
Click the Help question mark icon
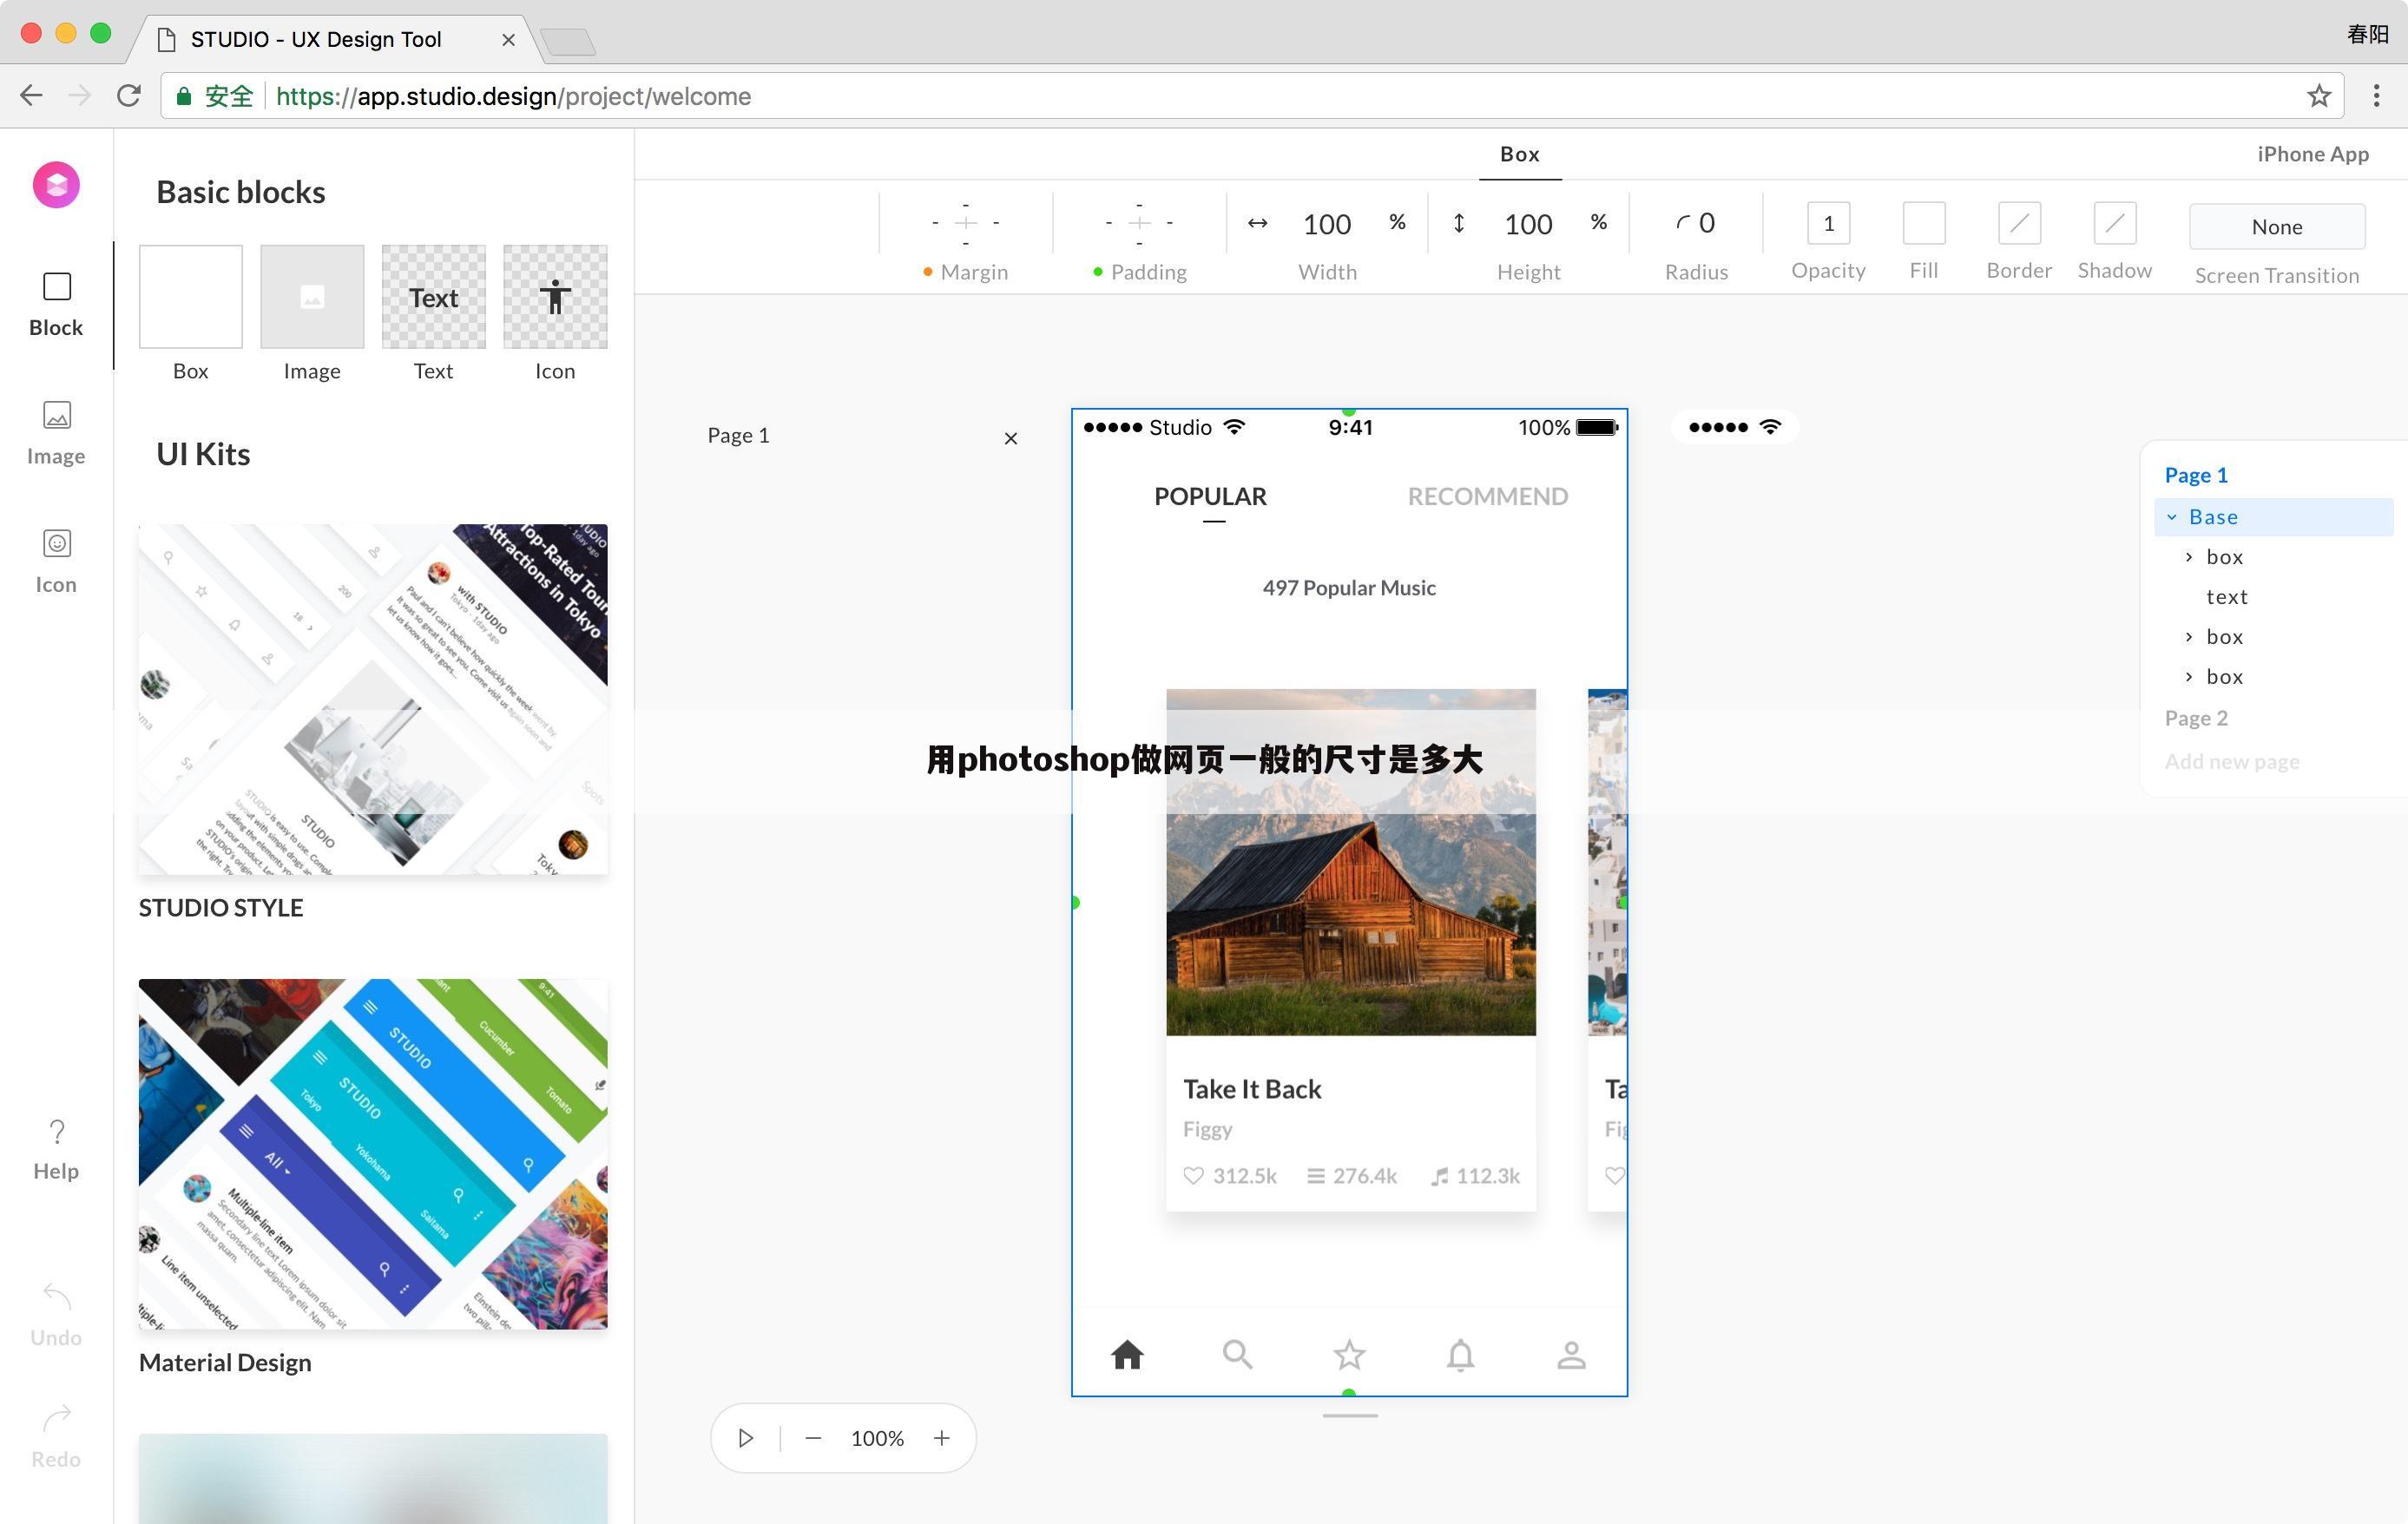point(57,1132)
